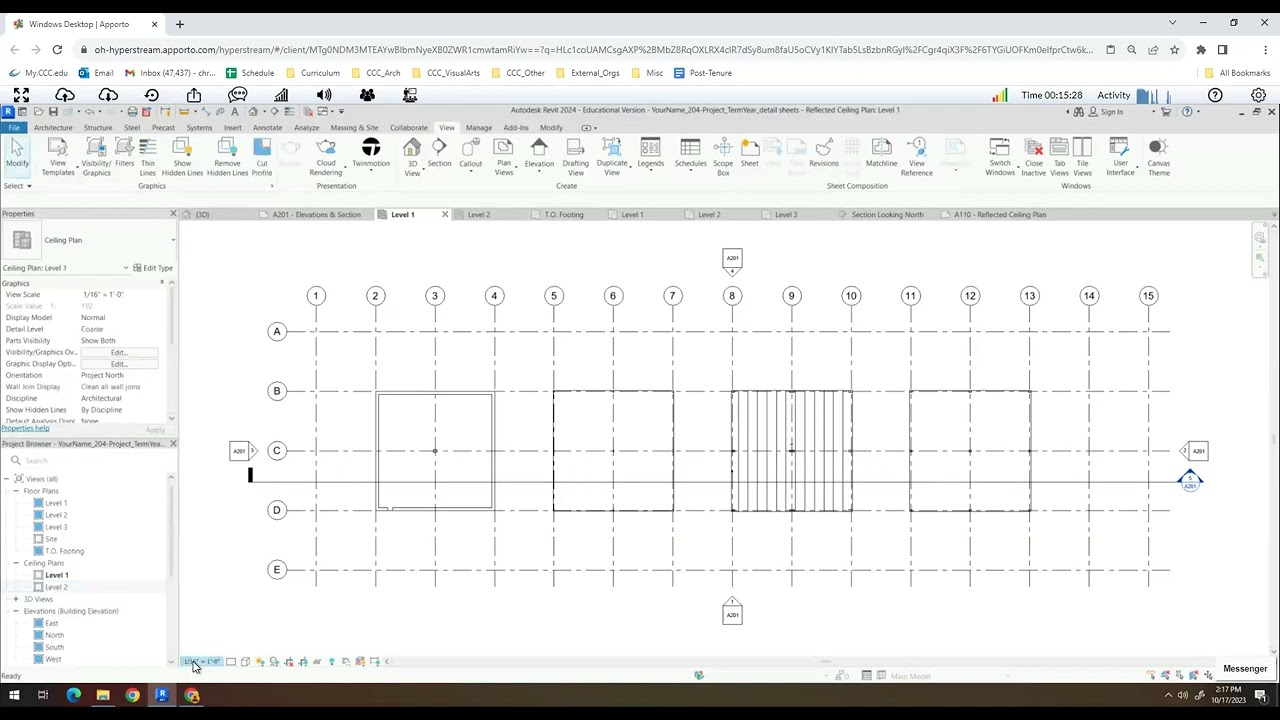Select the Matchline tool
Viewport: 1280px width, 720px height.
[881, 152]
